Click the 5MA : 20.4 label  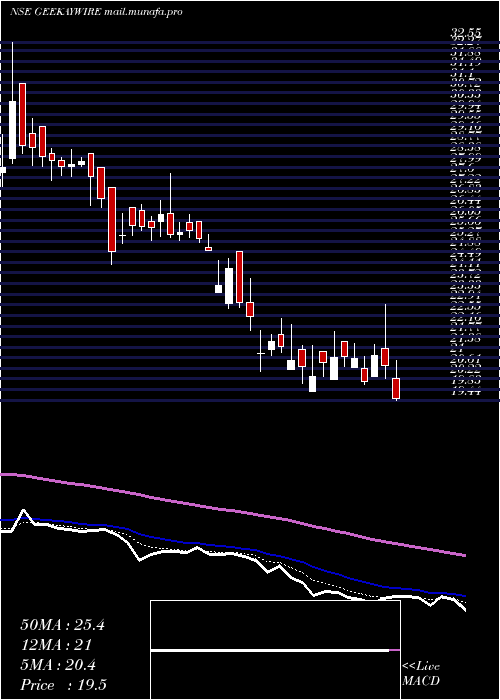58,665
